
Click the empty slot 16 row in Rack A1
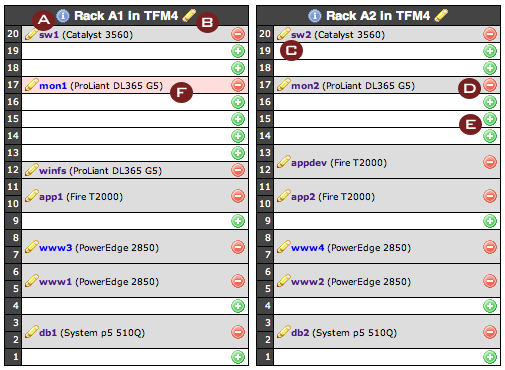pos(135,102)
